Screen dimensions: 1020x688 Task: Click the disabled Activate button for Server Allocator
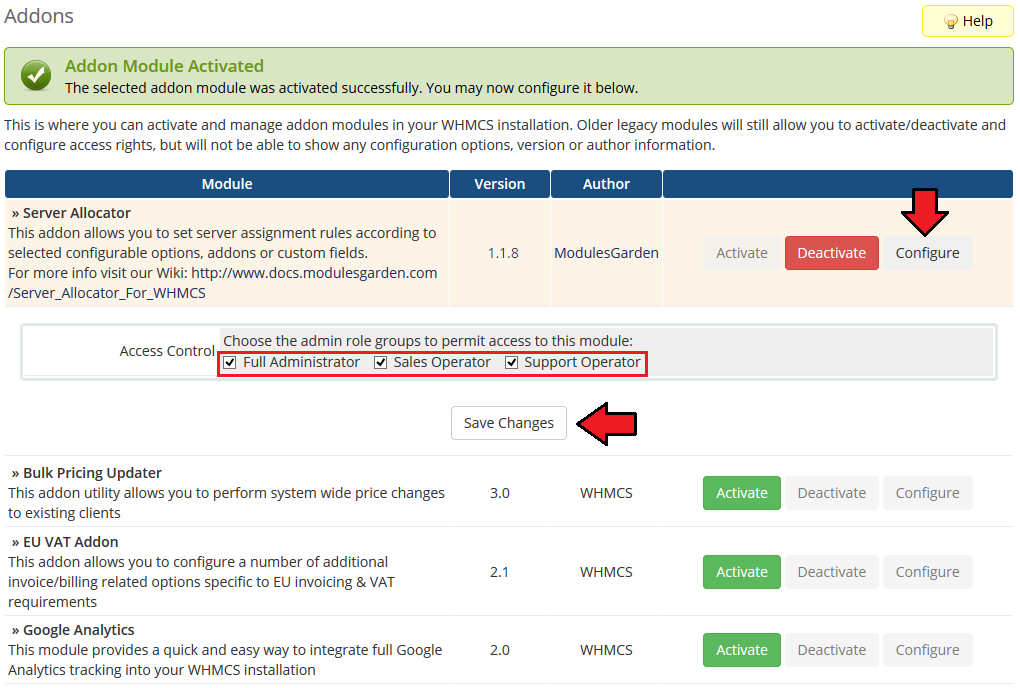[742, 253]
